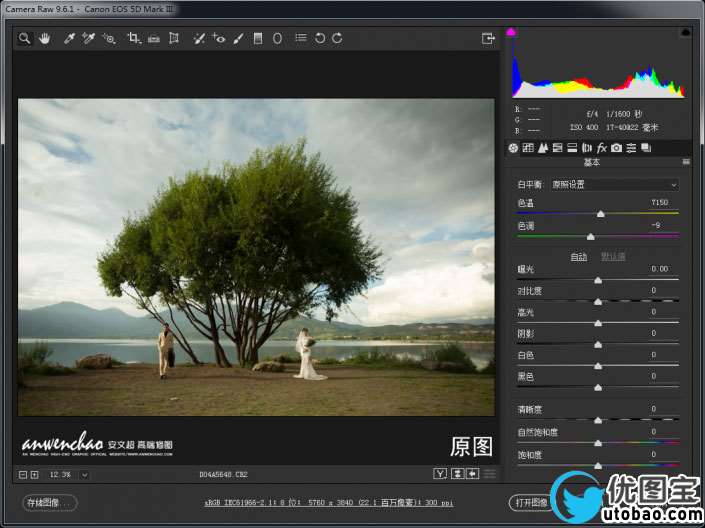The width and height of the screenshot is (705, 528).
Task: Open the 基本 panel options menu
Action: pyautogui.click(x=686, y=162)
